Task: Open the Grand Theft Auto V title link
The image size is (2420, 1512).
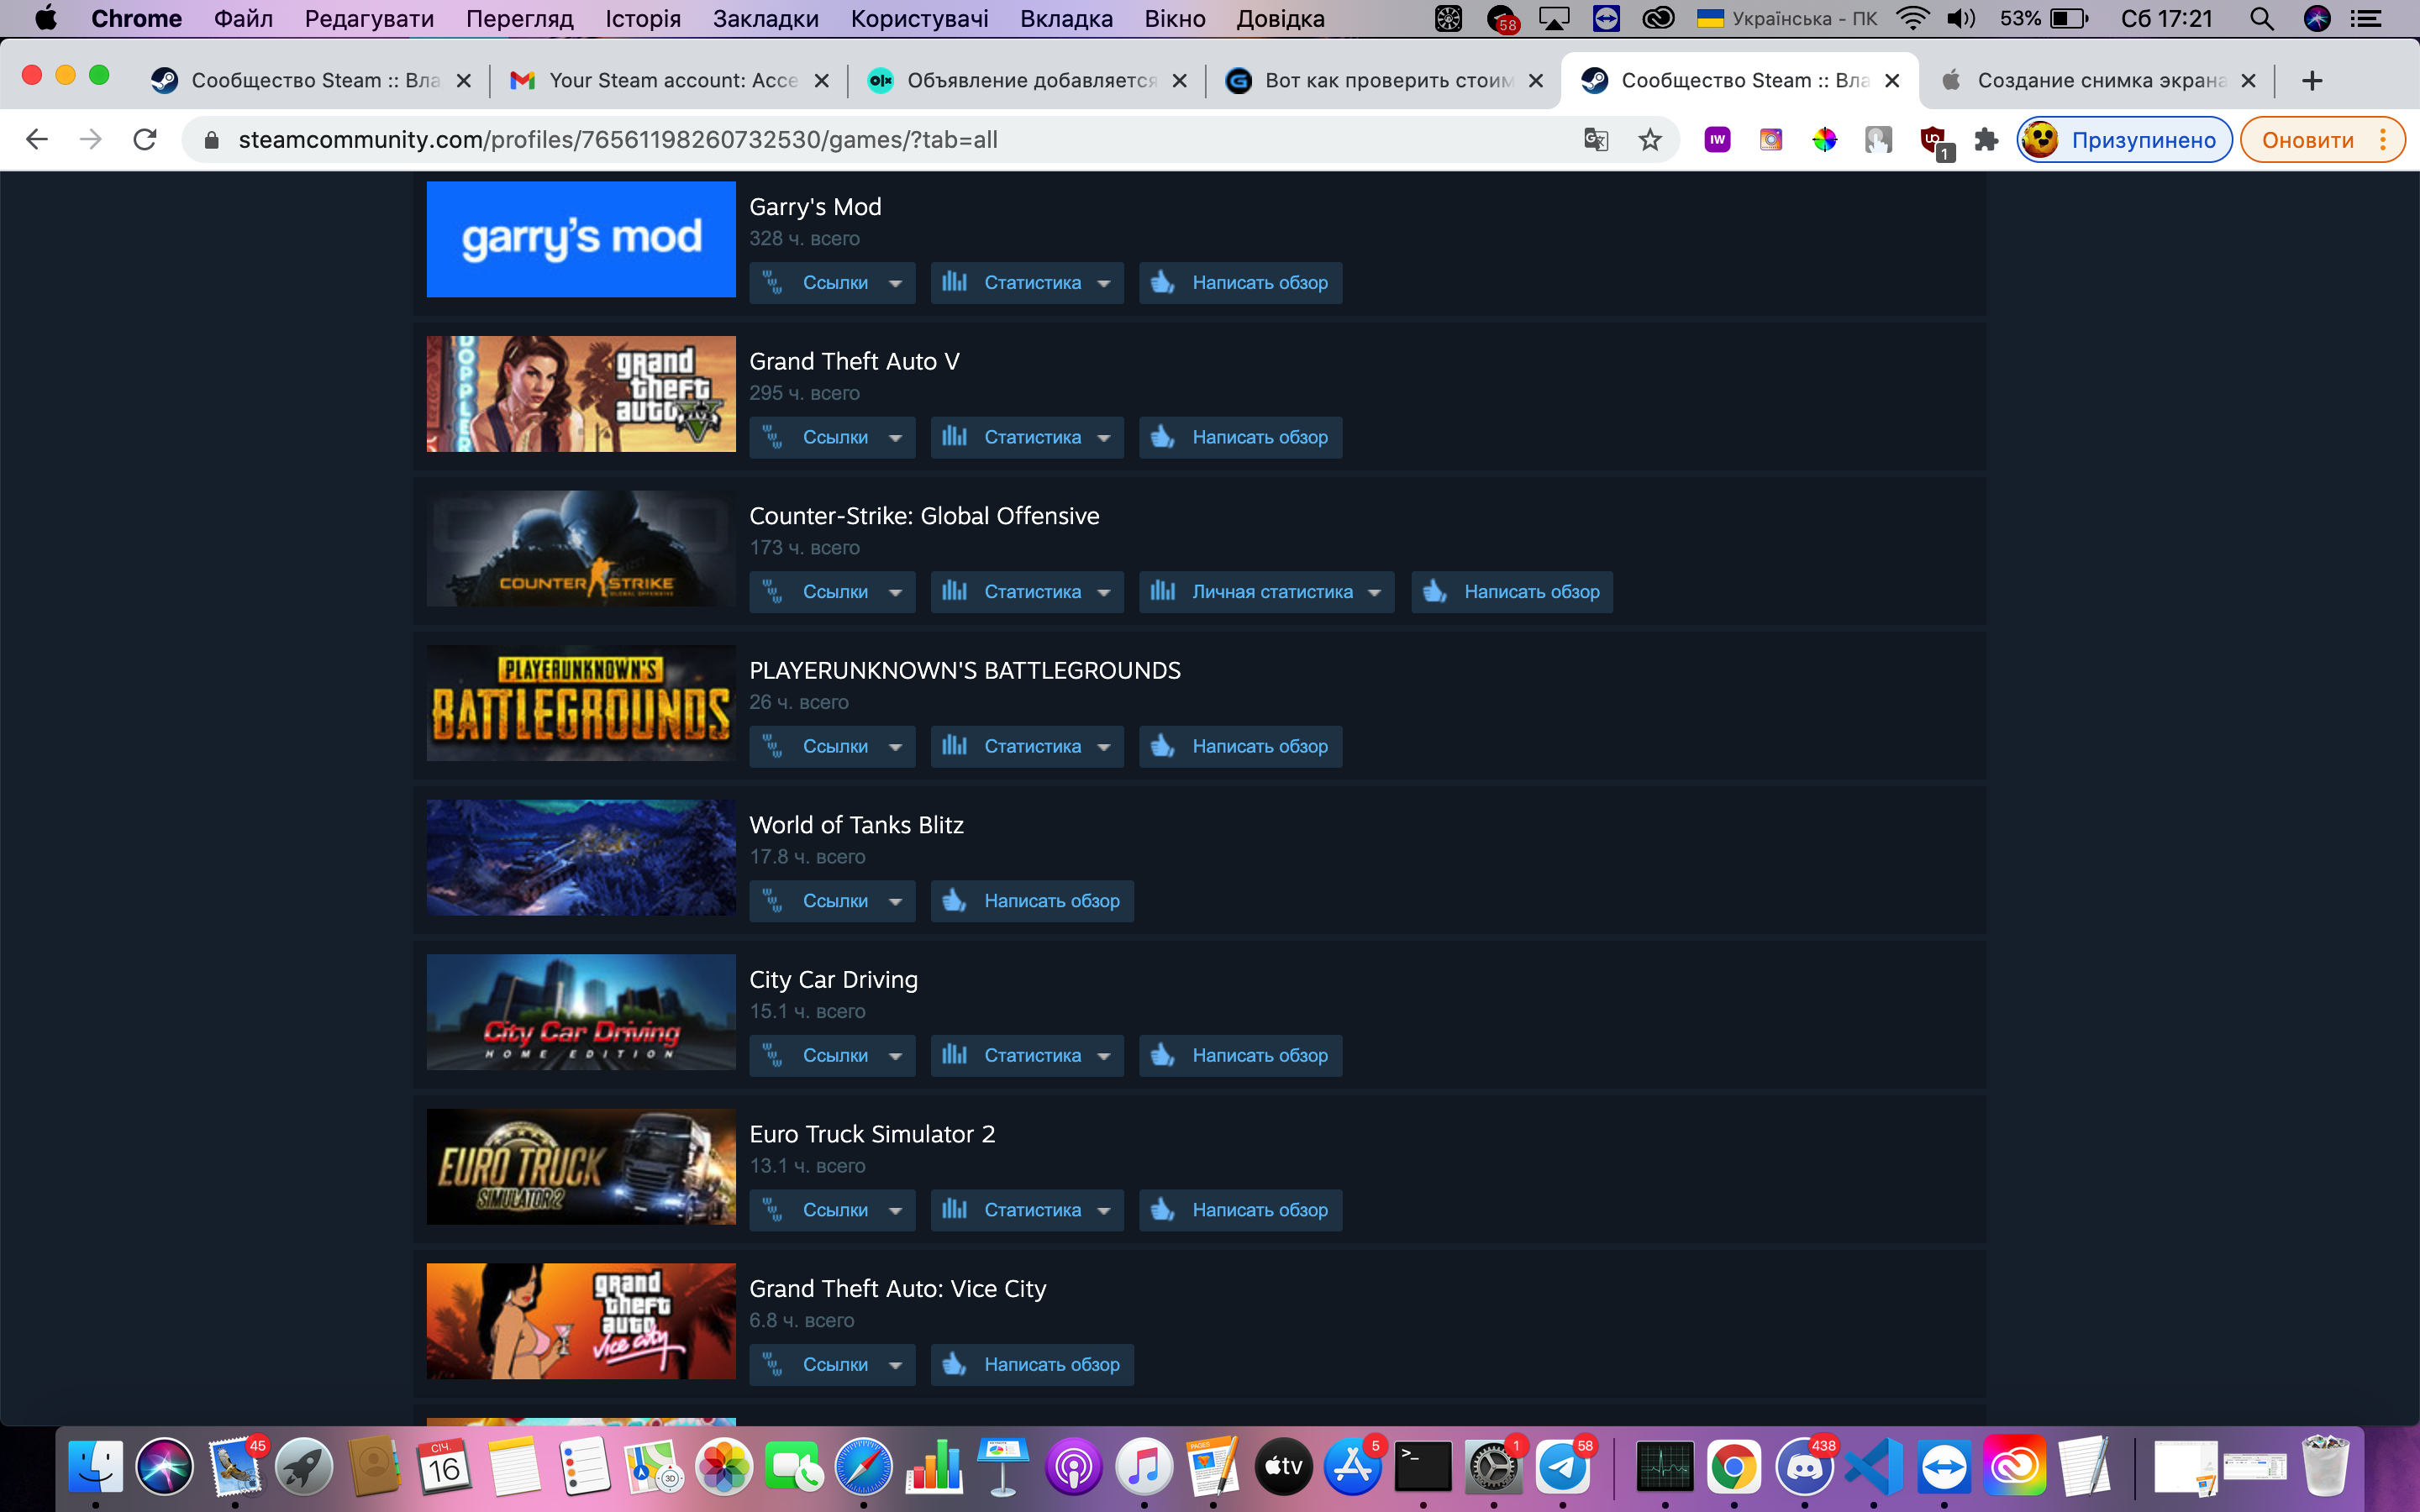Action: 854,361
